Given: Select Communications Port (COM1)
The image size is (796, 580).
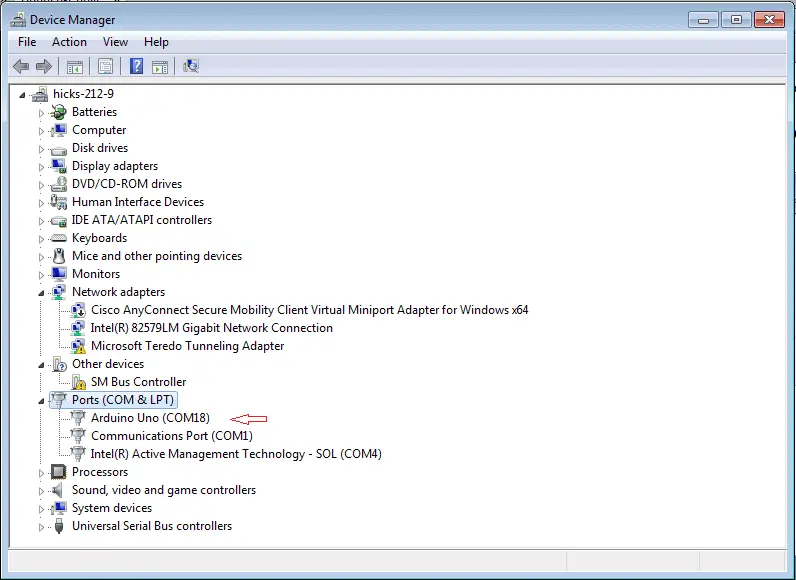Looking at the screenshot, I should point(172,436).
